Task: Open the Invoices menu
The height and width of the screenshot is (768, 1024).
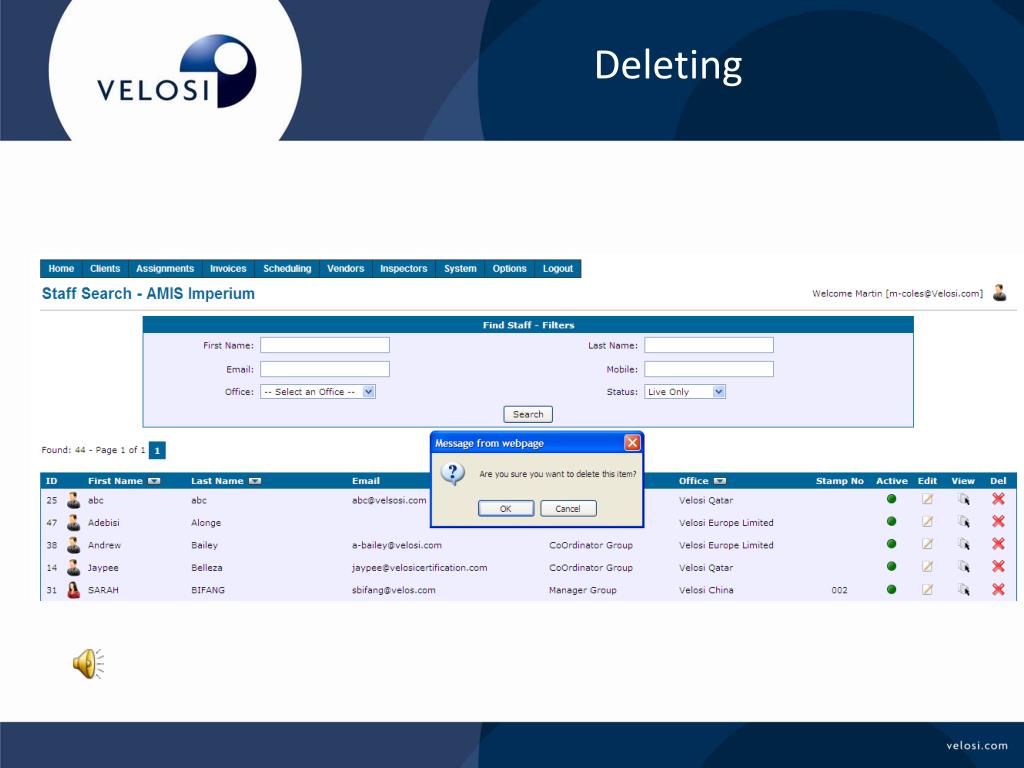Action: [228, 268]
